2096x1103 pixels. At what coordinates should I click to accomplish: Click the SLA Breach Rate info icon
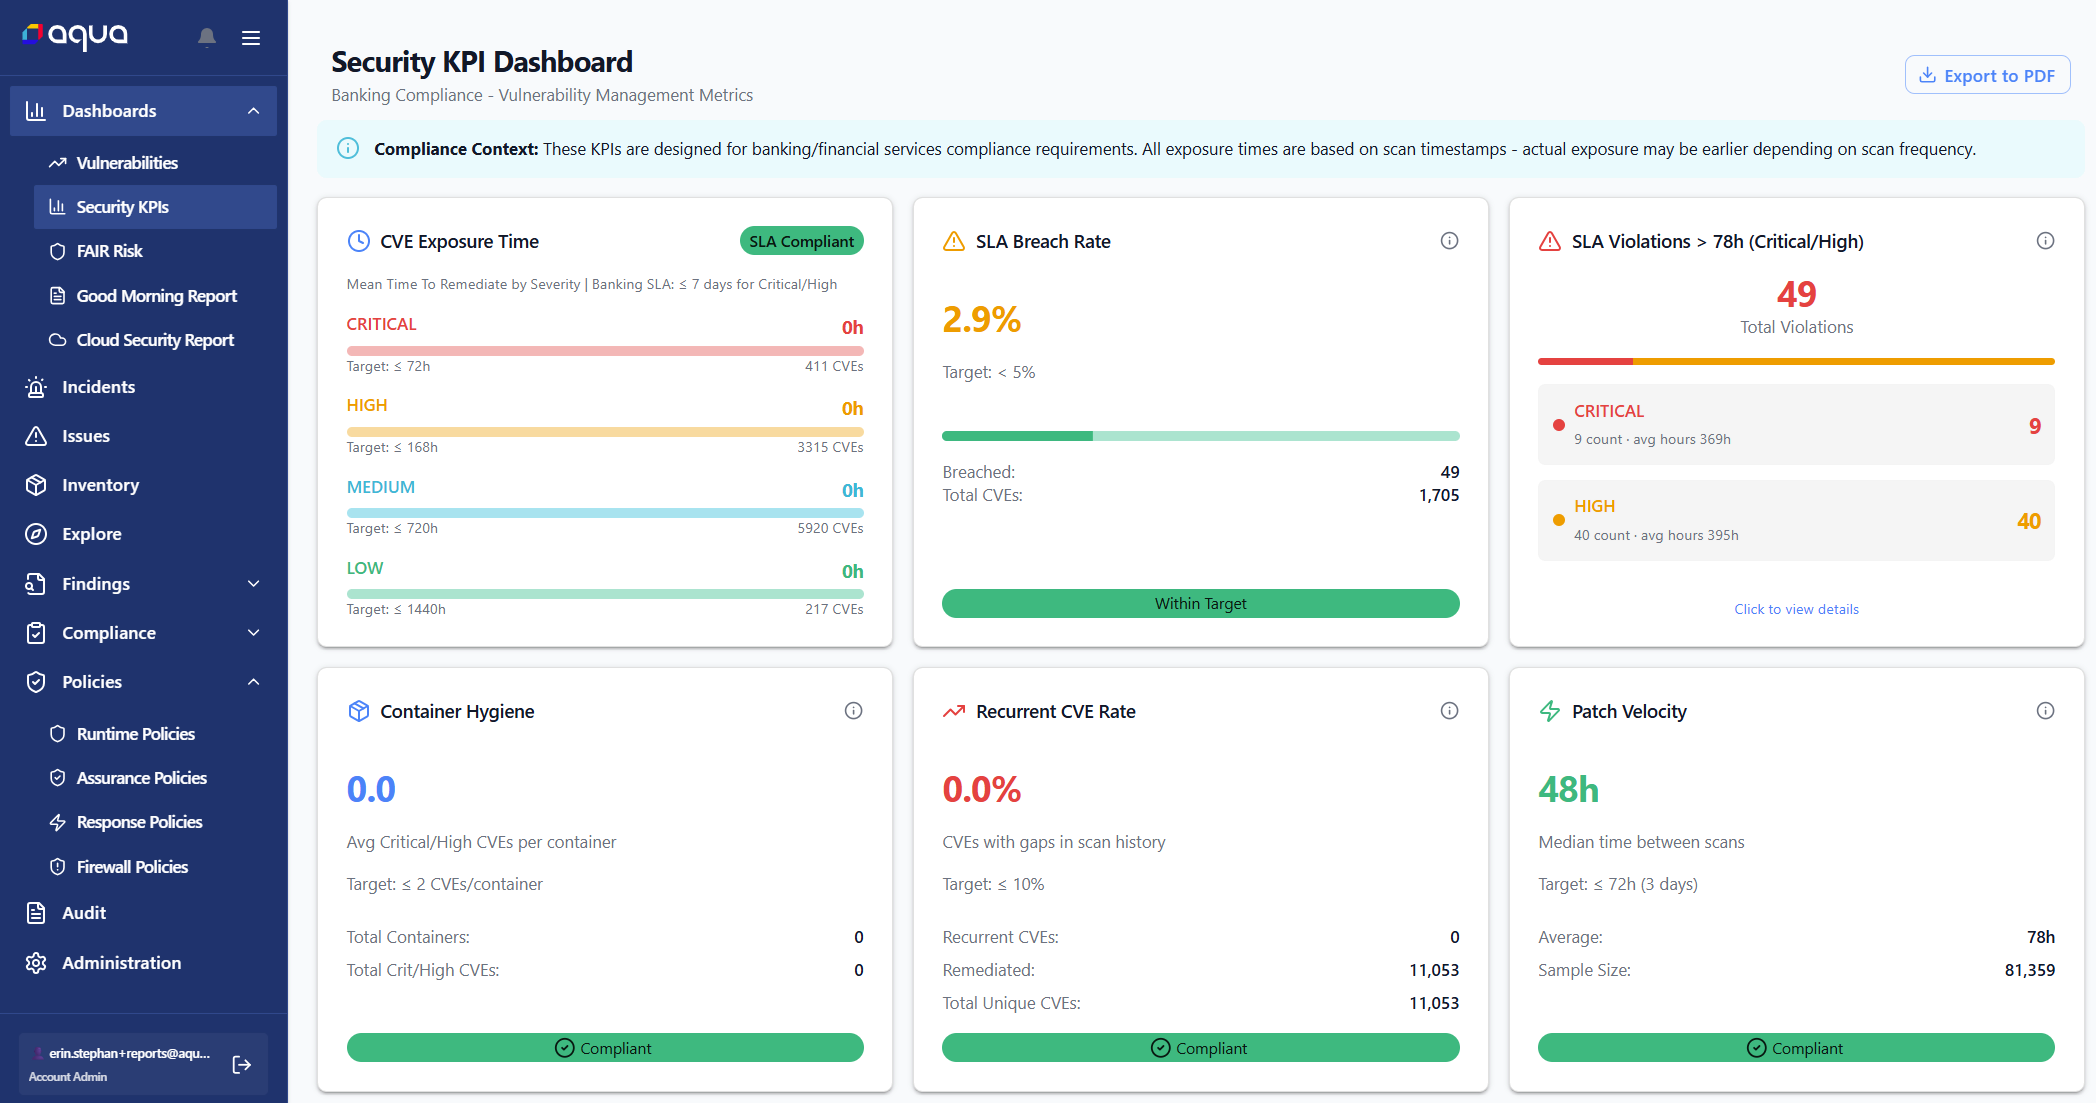click(1449, 241)
